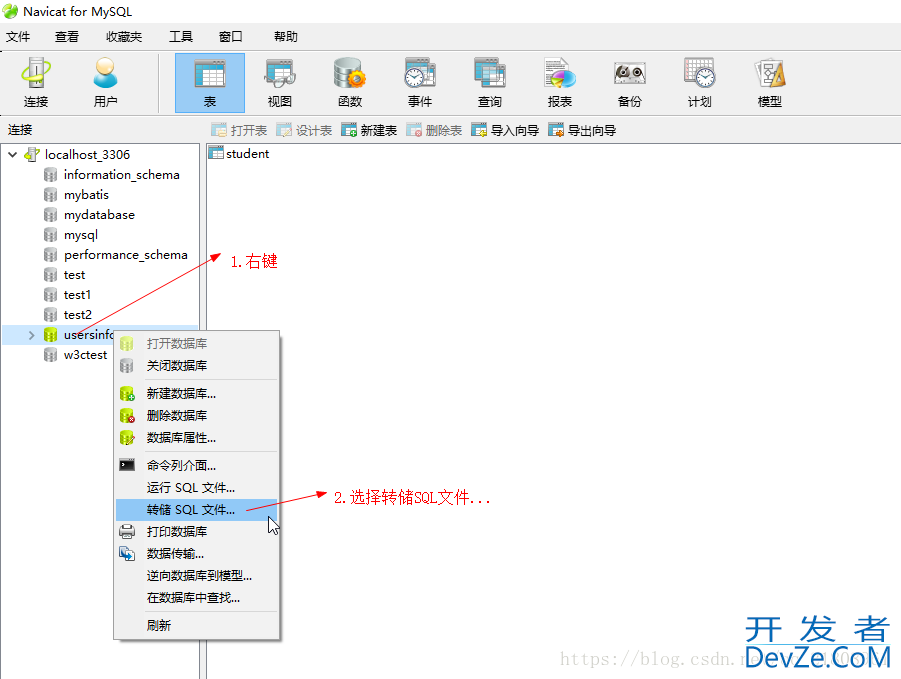Select the 备份 (Backup) toolbar icon
The width and height of the screenshot is (901, 679).
point(629,82)
